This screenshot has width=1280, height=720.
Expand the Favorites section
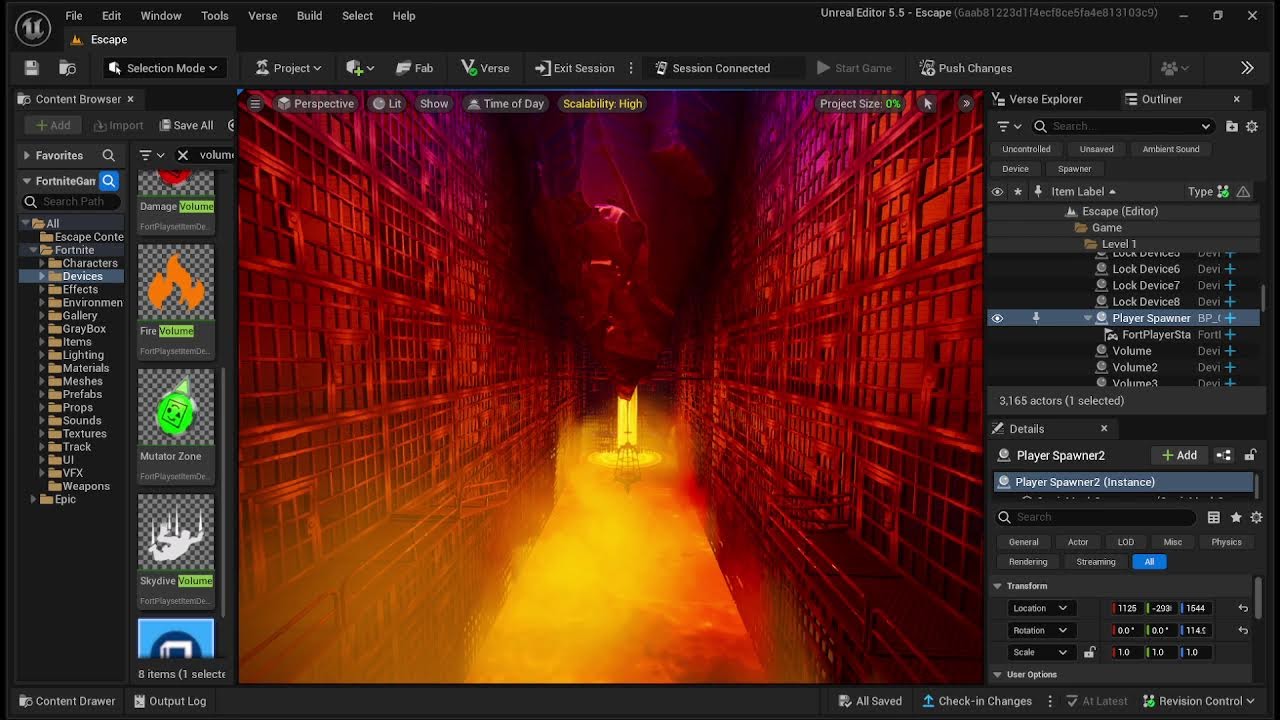point(27,155)
